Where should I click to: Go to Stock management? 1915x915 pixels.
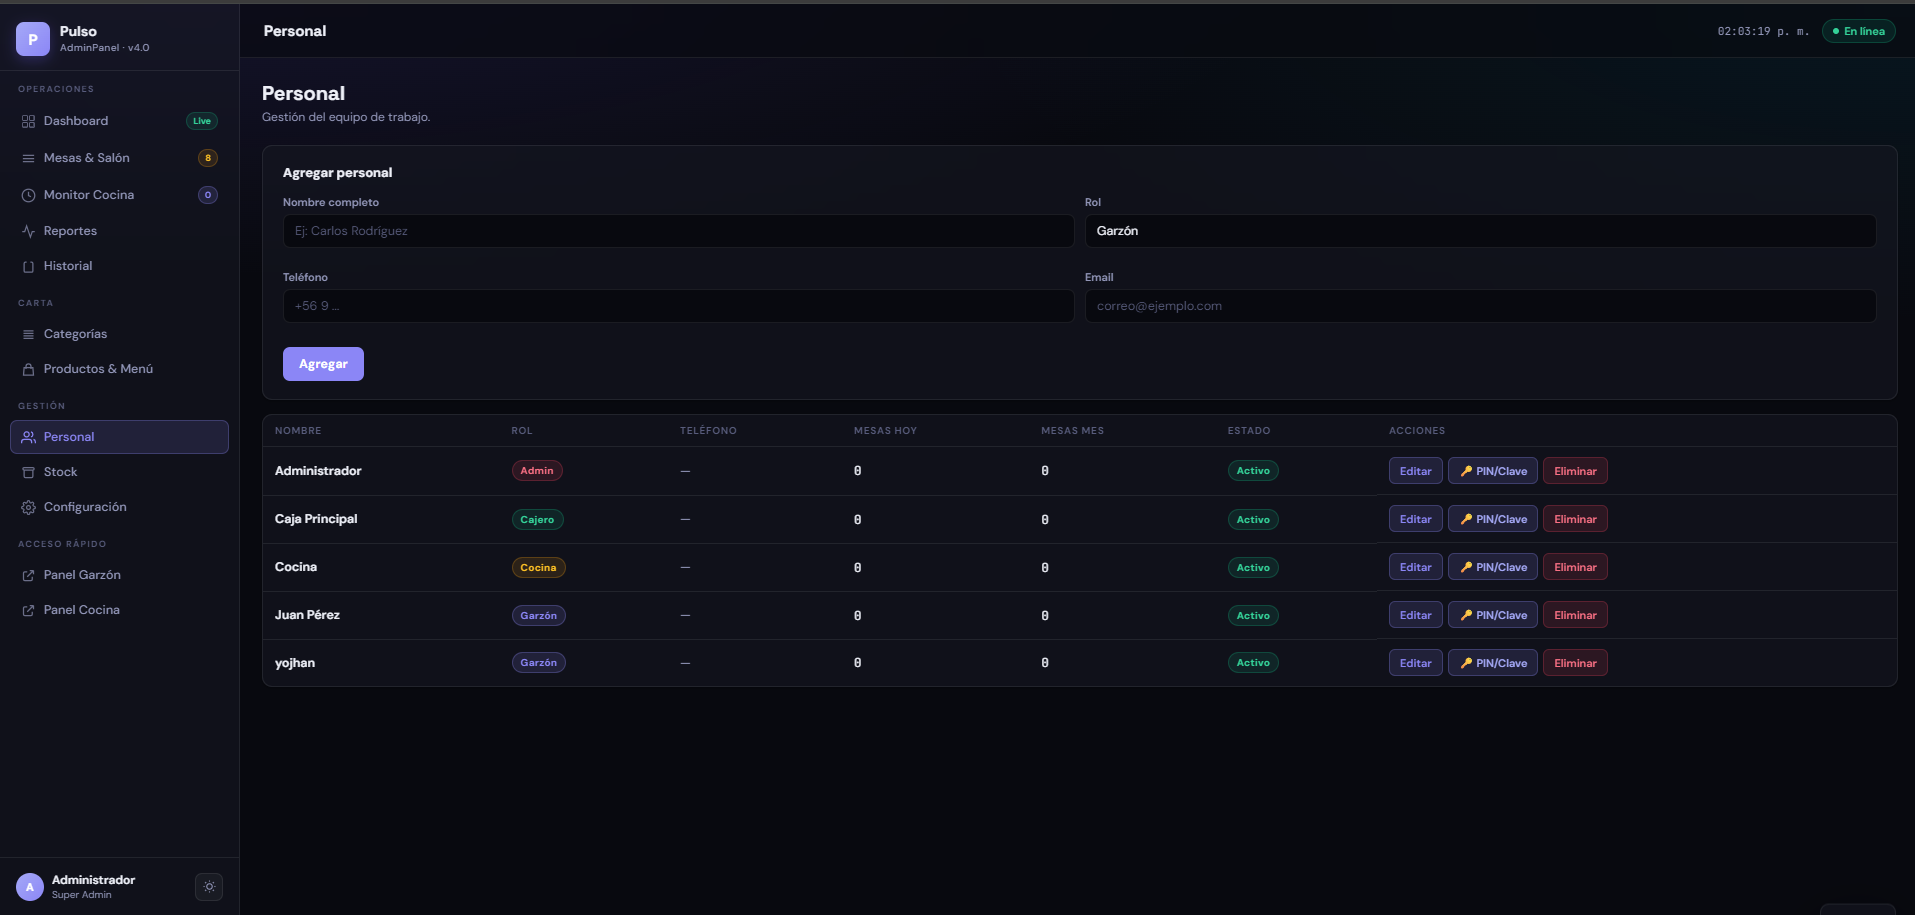click(x=119, y=472)
